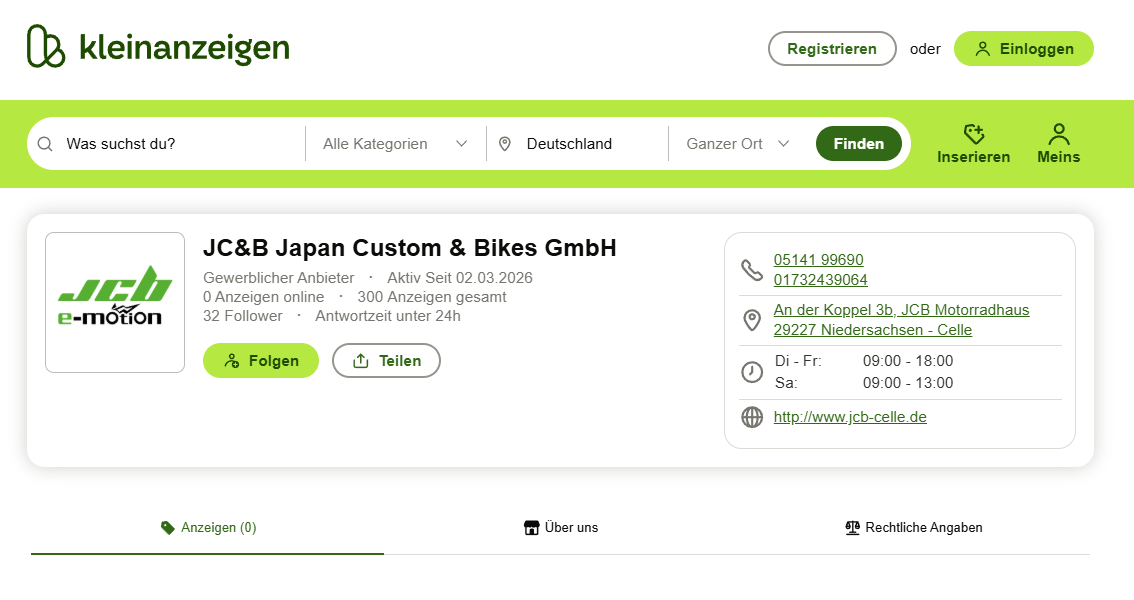
Task: Click the map pin icon beside the address
Action: [x=752, y=320]
